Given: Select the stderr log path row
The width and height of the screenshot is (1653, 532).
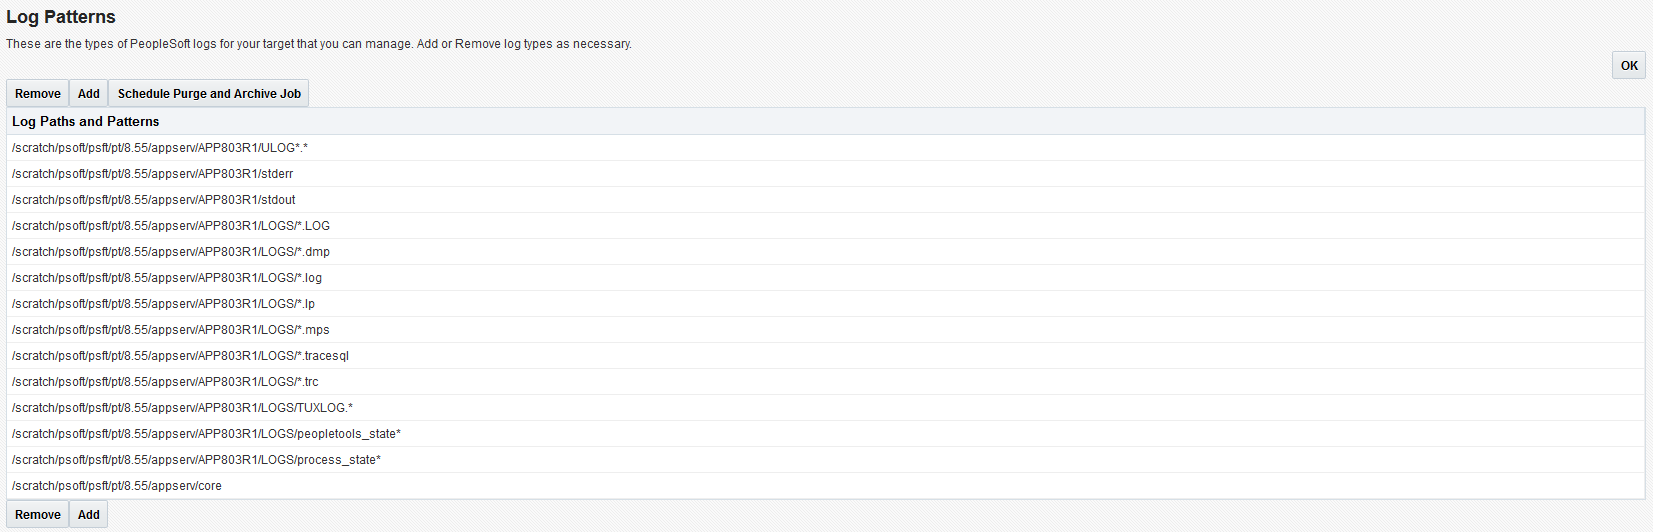Looking at the screenshot, I should point(153,174).
